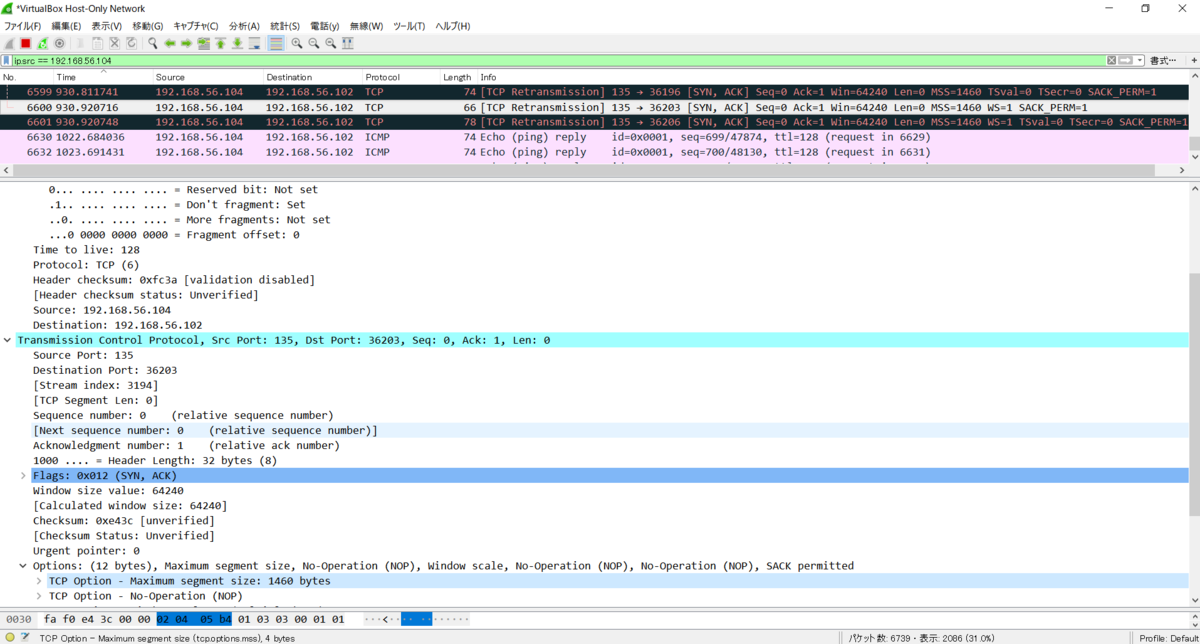Zoom in main window text
Image resolution: width=1200 pixels, height=644 pixels.
pos(297,44)
